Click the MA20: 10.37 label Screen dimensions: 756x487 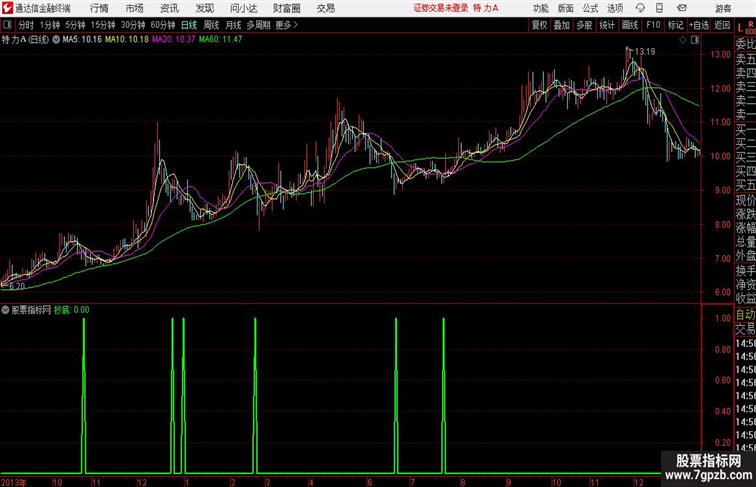coord(174,40)
